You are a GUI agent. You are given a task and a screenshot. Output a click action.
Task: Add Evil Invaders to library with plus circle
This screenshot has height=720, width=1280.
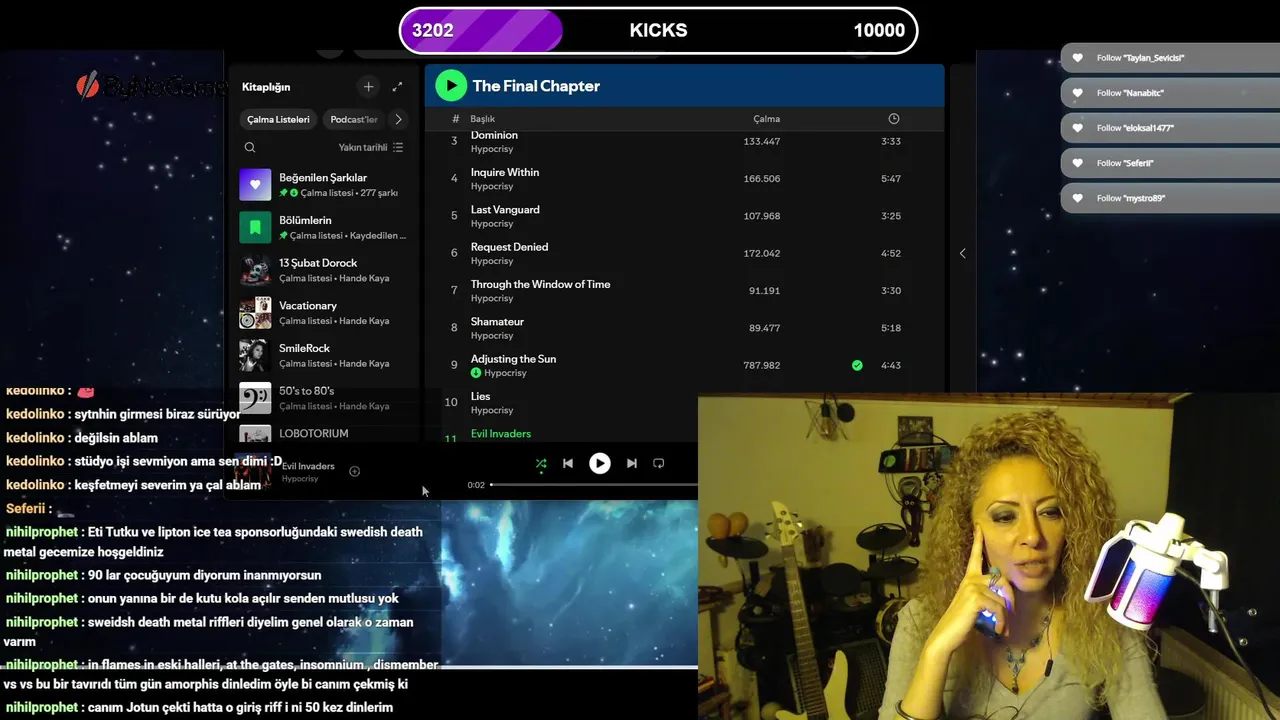click(x=354, y=471)
